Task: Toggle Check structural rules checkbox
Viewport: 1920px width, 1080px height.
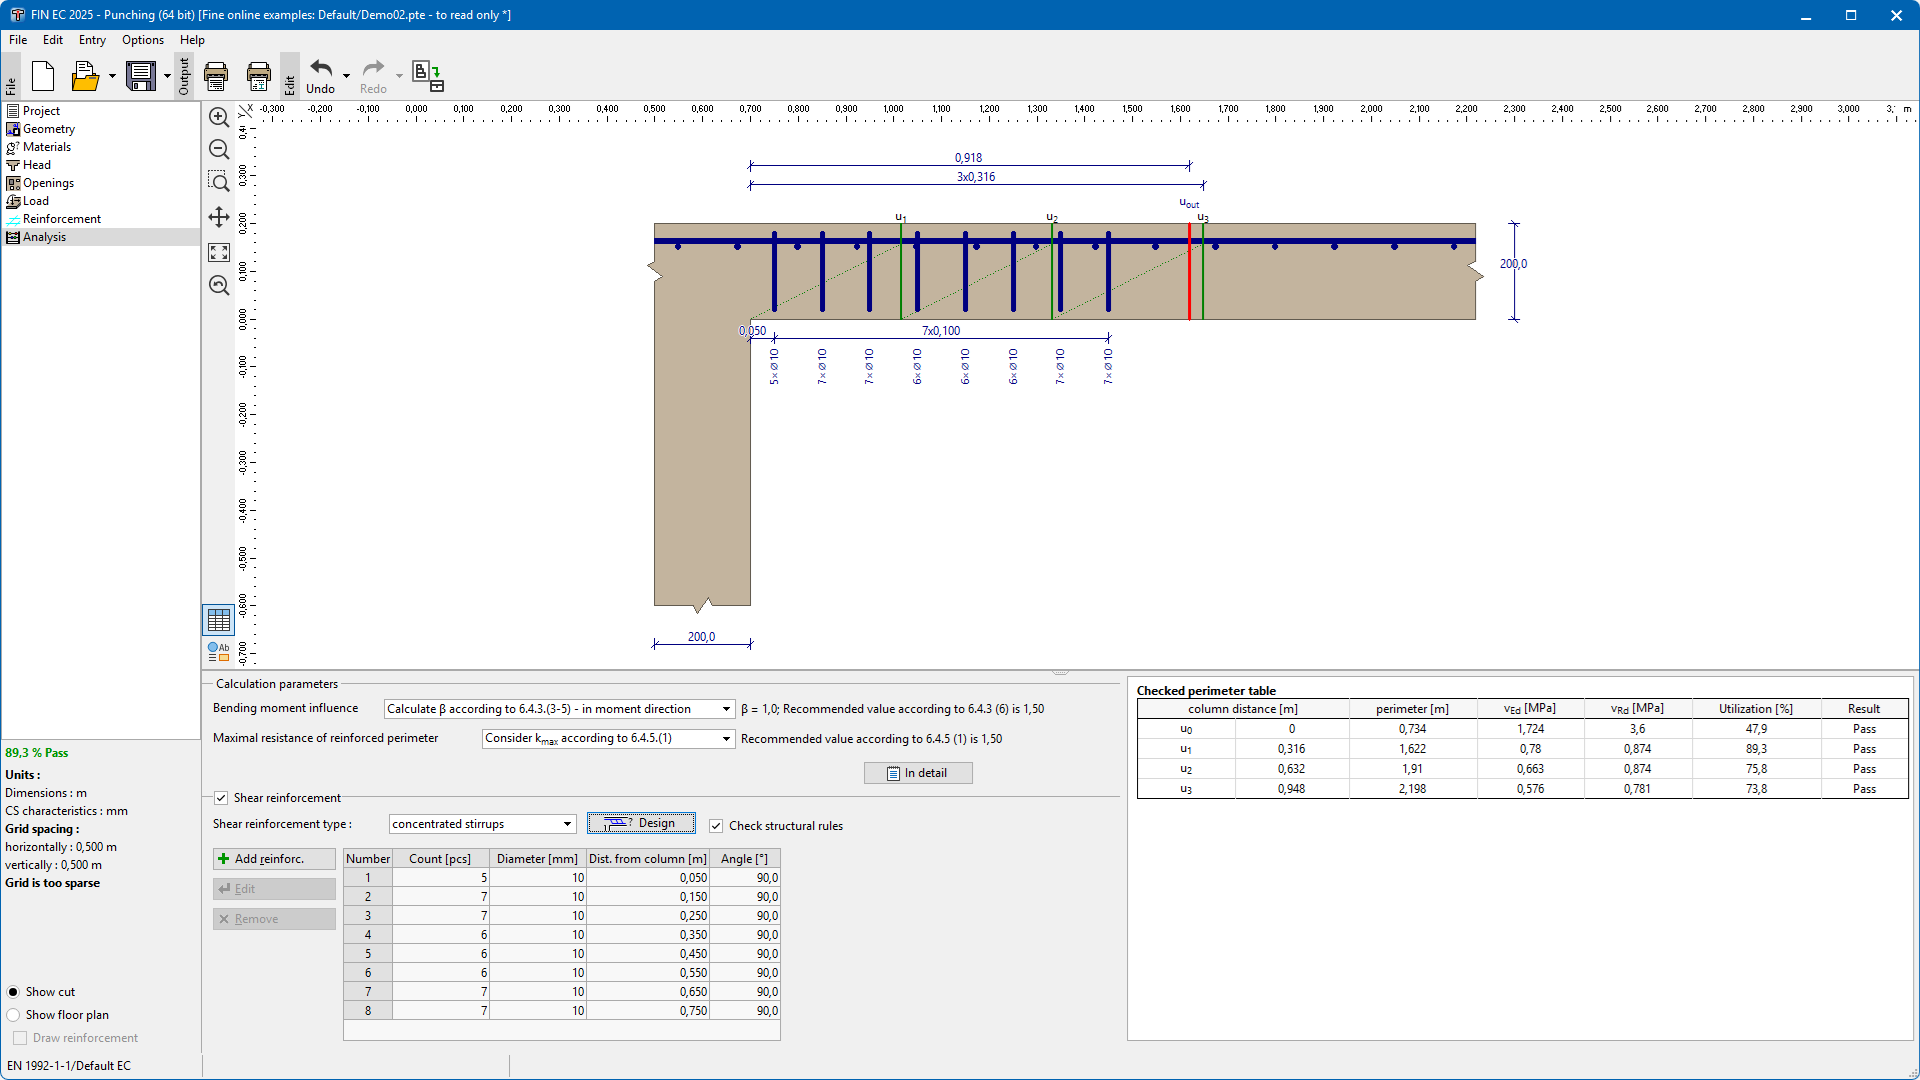Action: click(x=716, y=826)
